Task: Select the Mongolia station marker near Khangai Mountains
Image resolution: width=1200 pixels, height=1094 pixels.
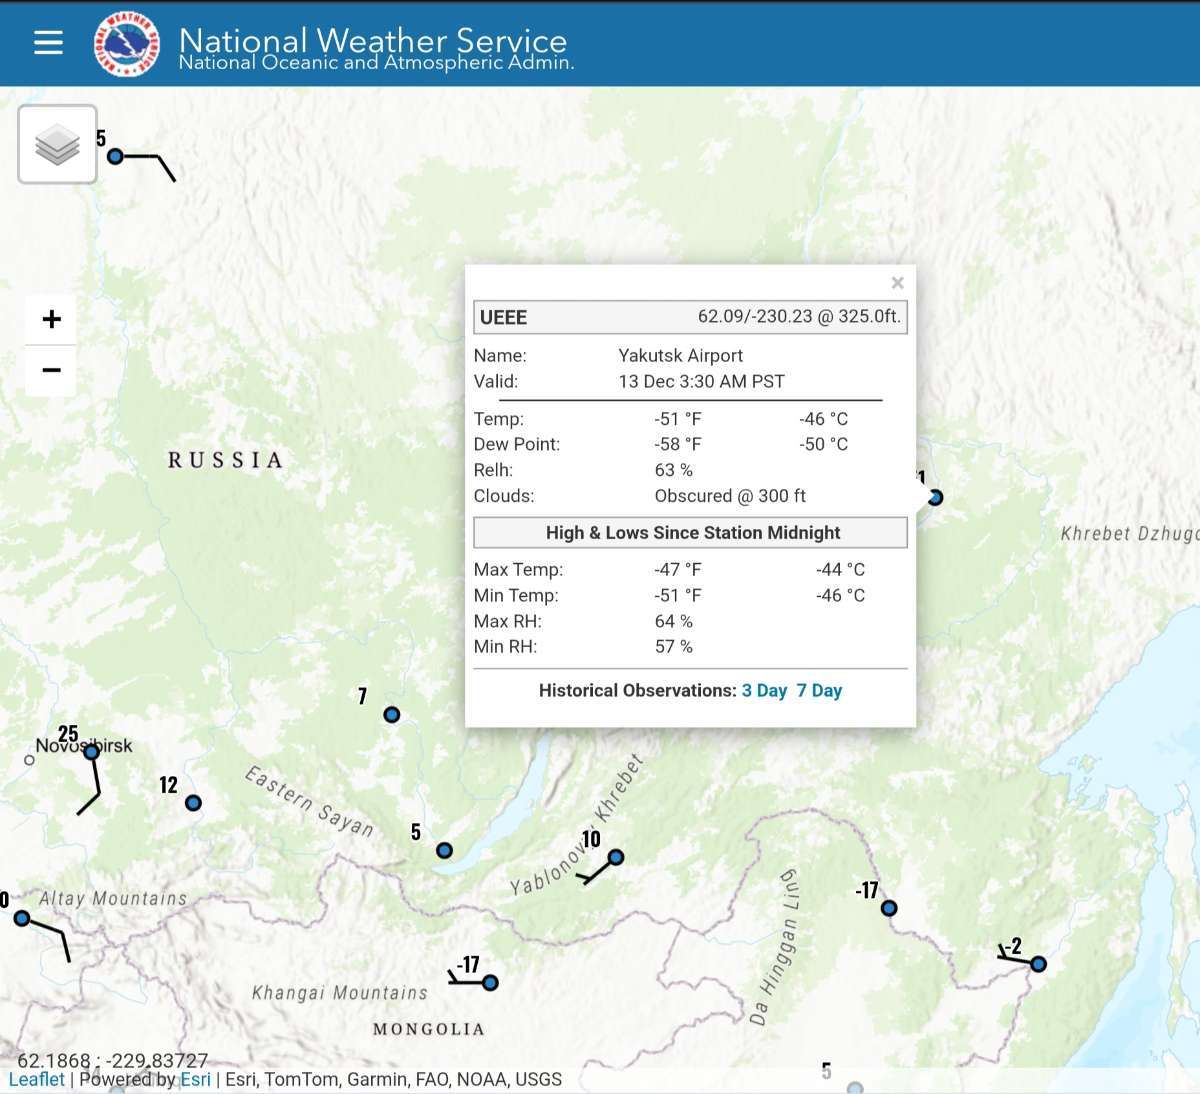Action: coord(490,983)
